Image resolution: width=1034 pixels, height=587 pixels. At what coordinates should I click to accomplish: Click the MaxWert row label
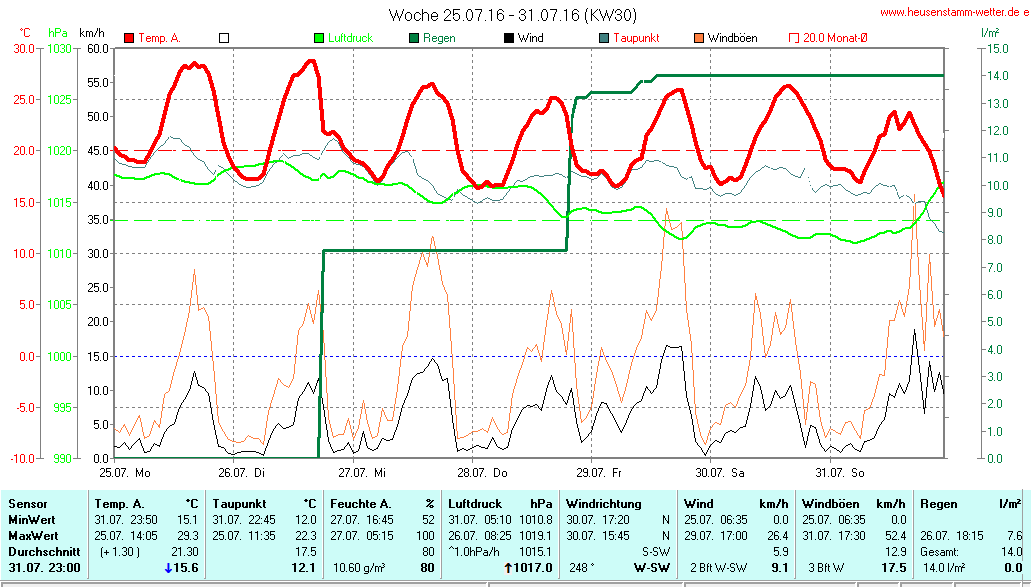point(35,535)
